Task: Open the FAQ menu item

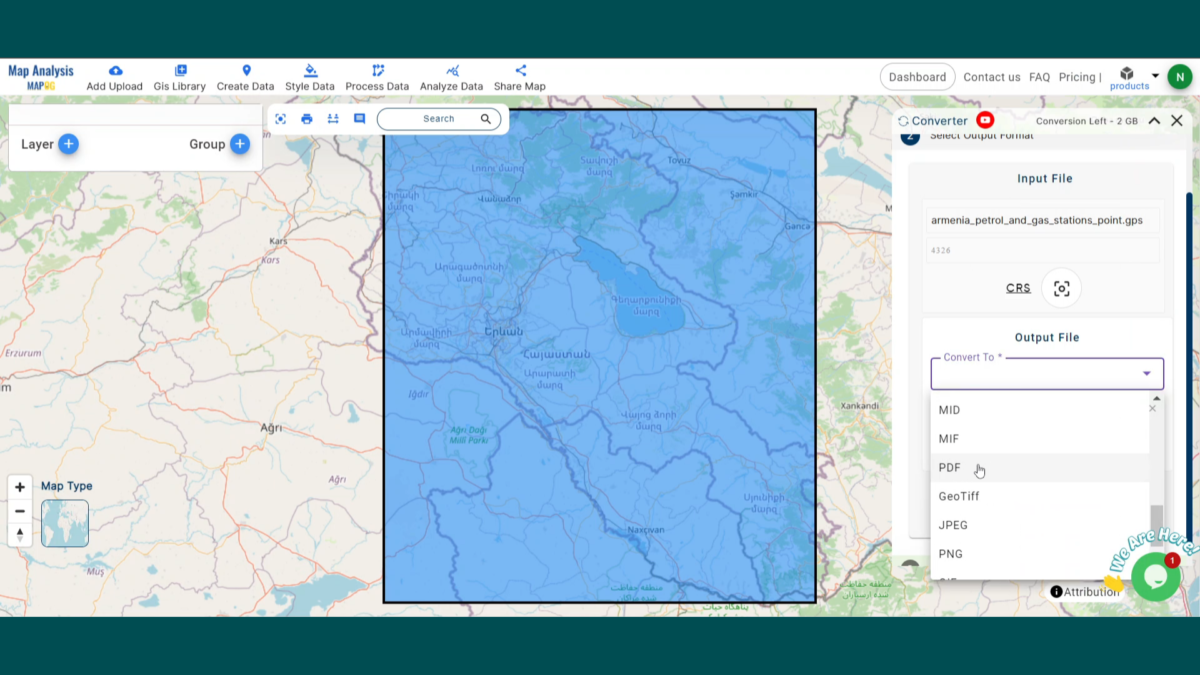Action: (x=1039, y=77)
